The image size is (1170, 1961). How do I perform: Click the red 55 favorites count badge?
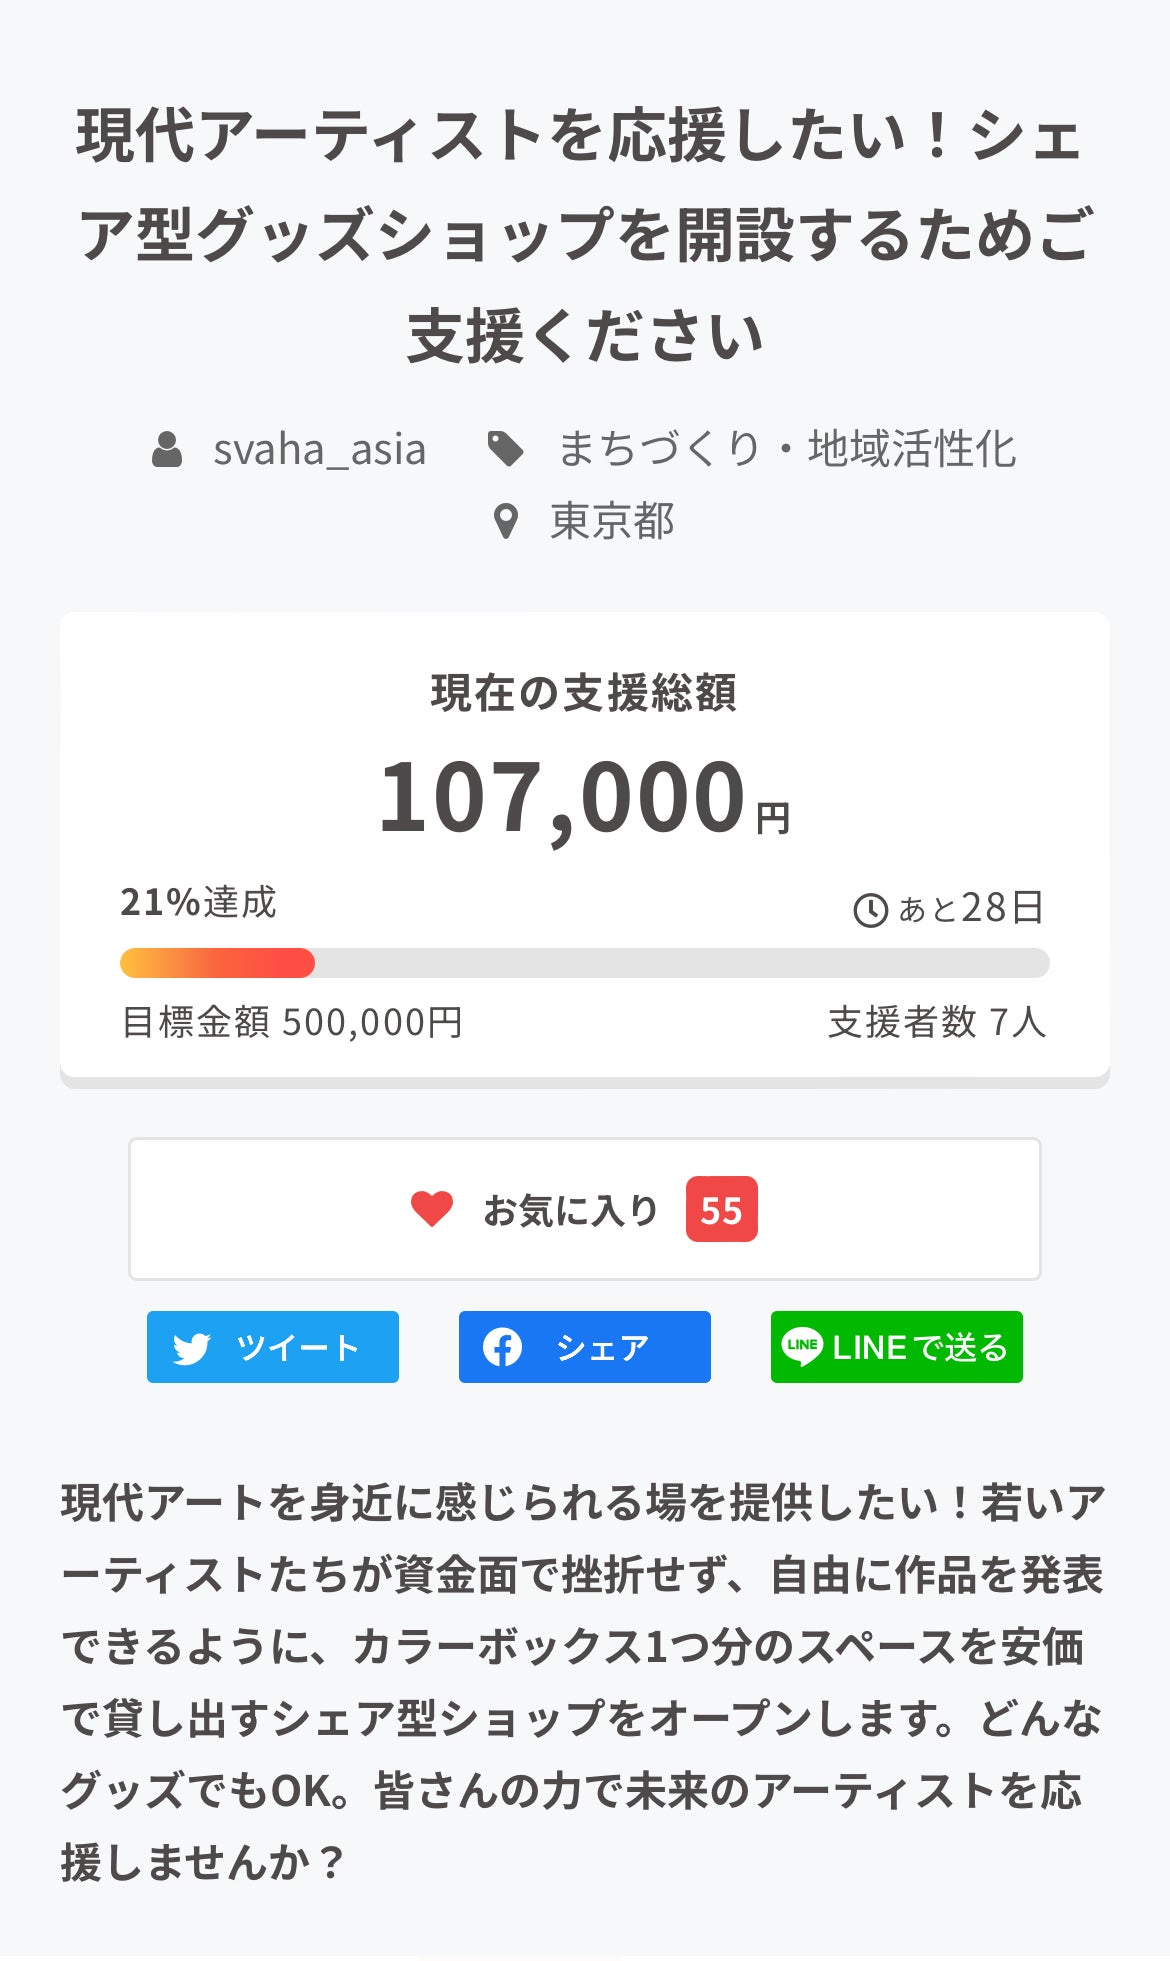click(721, 1210)
